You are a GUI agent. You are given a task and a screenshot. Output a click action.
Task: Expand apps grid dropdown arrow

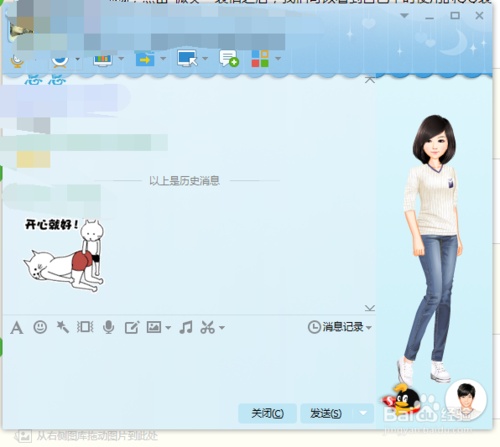pos(278,59)
